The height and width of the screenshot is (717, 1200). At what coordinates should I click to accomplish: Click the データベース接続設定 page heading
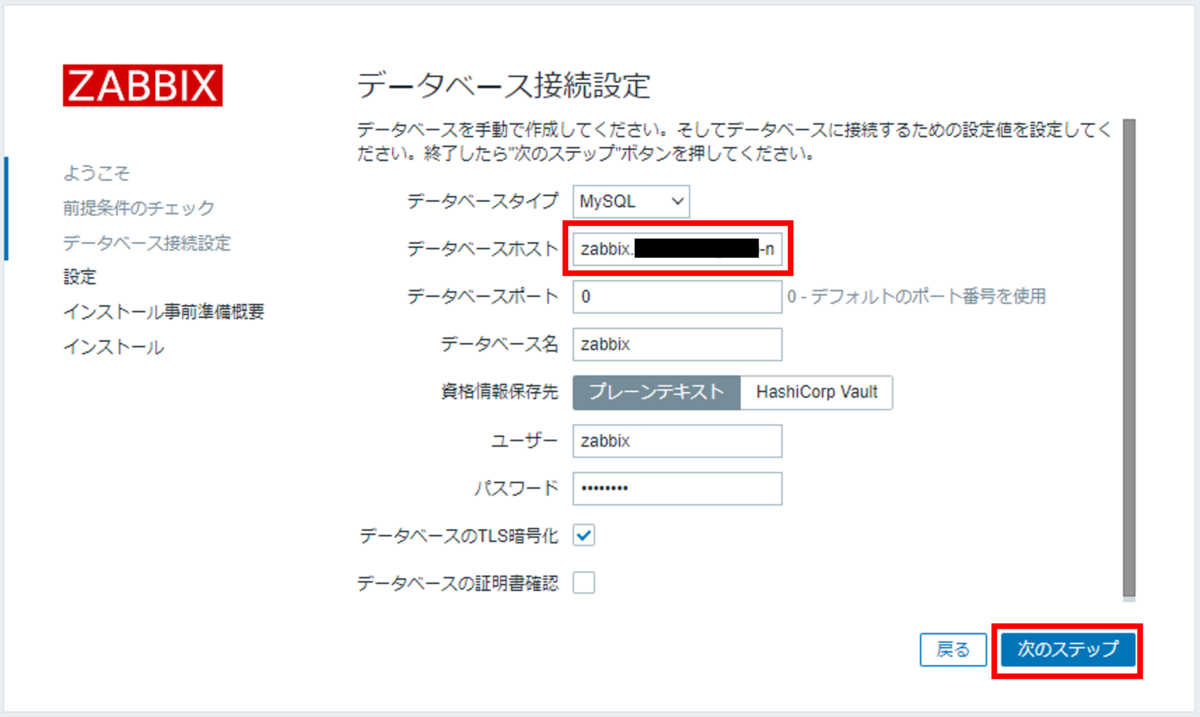click(x=504, y=86)
